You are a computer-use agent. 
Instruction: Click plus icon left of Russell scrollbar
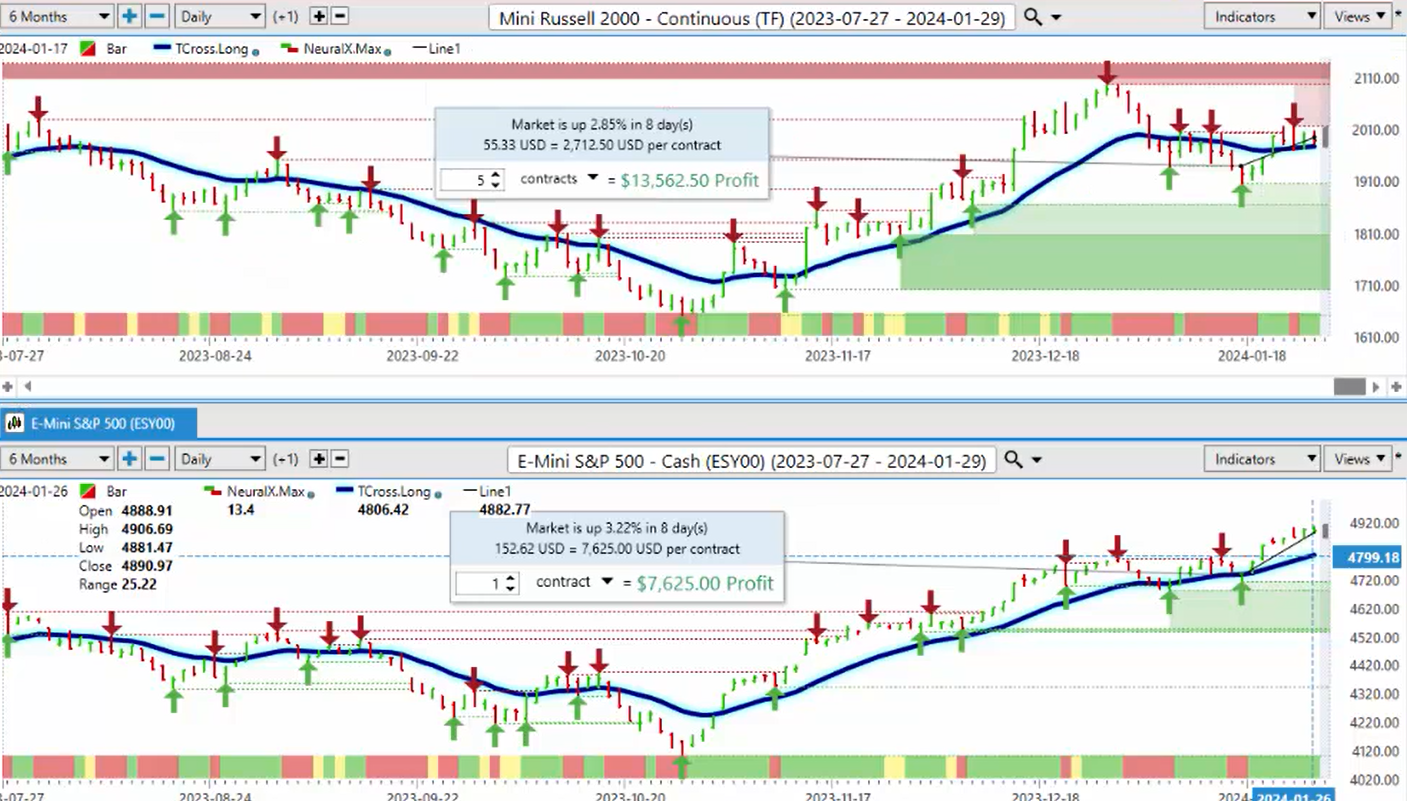coord(8,386)
